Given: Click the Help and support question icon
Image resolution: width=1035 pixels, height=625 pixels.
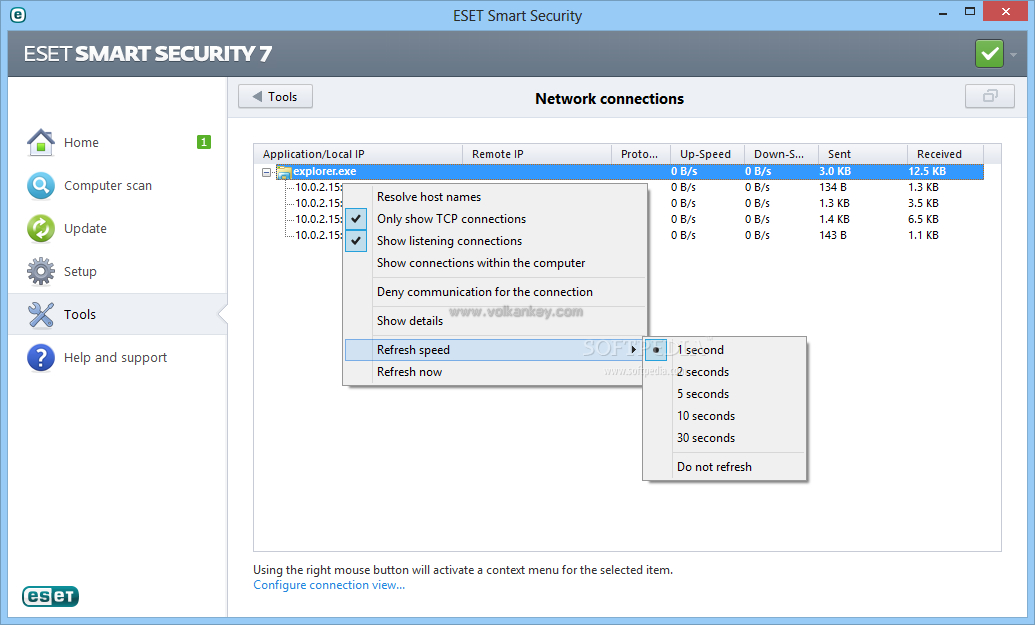Looking at the screenshot, I should (41, 358).
